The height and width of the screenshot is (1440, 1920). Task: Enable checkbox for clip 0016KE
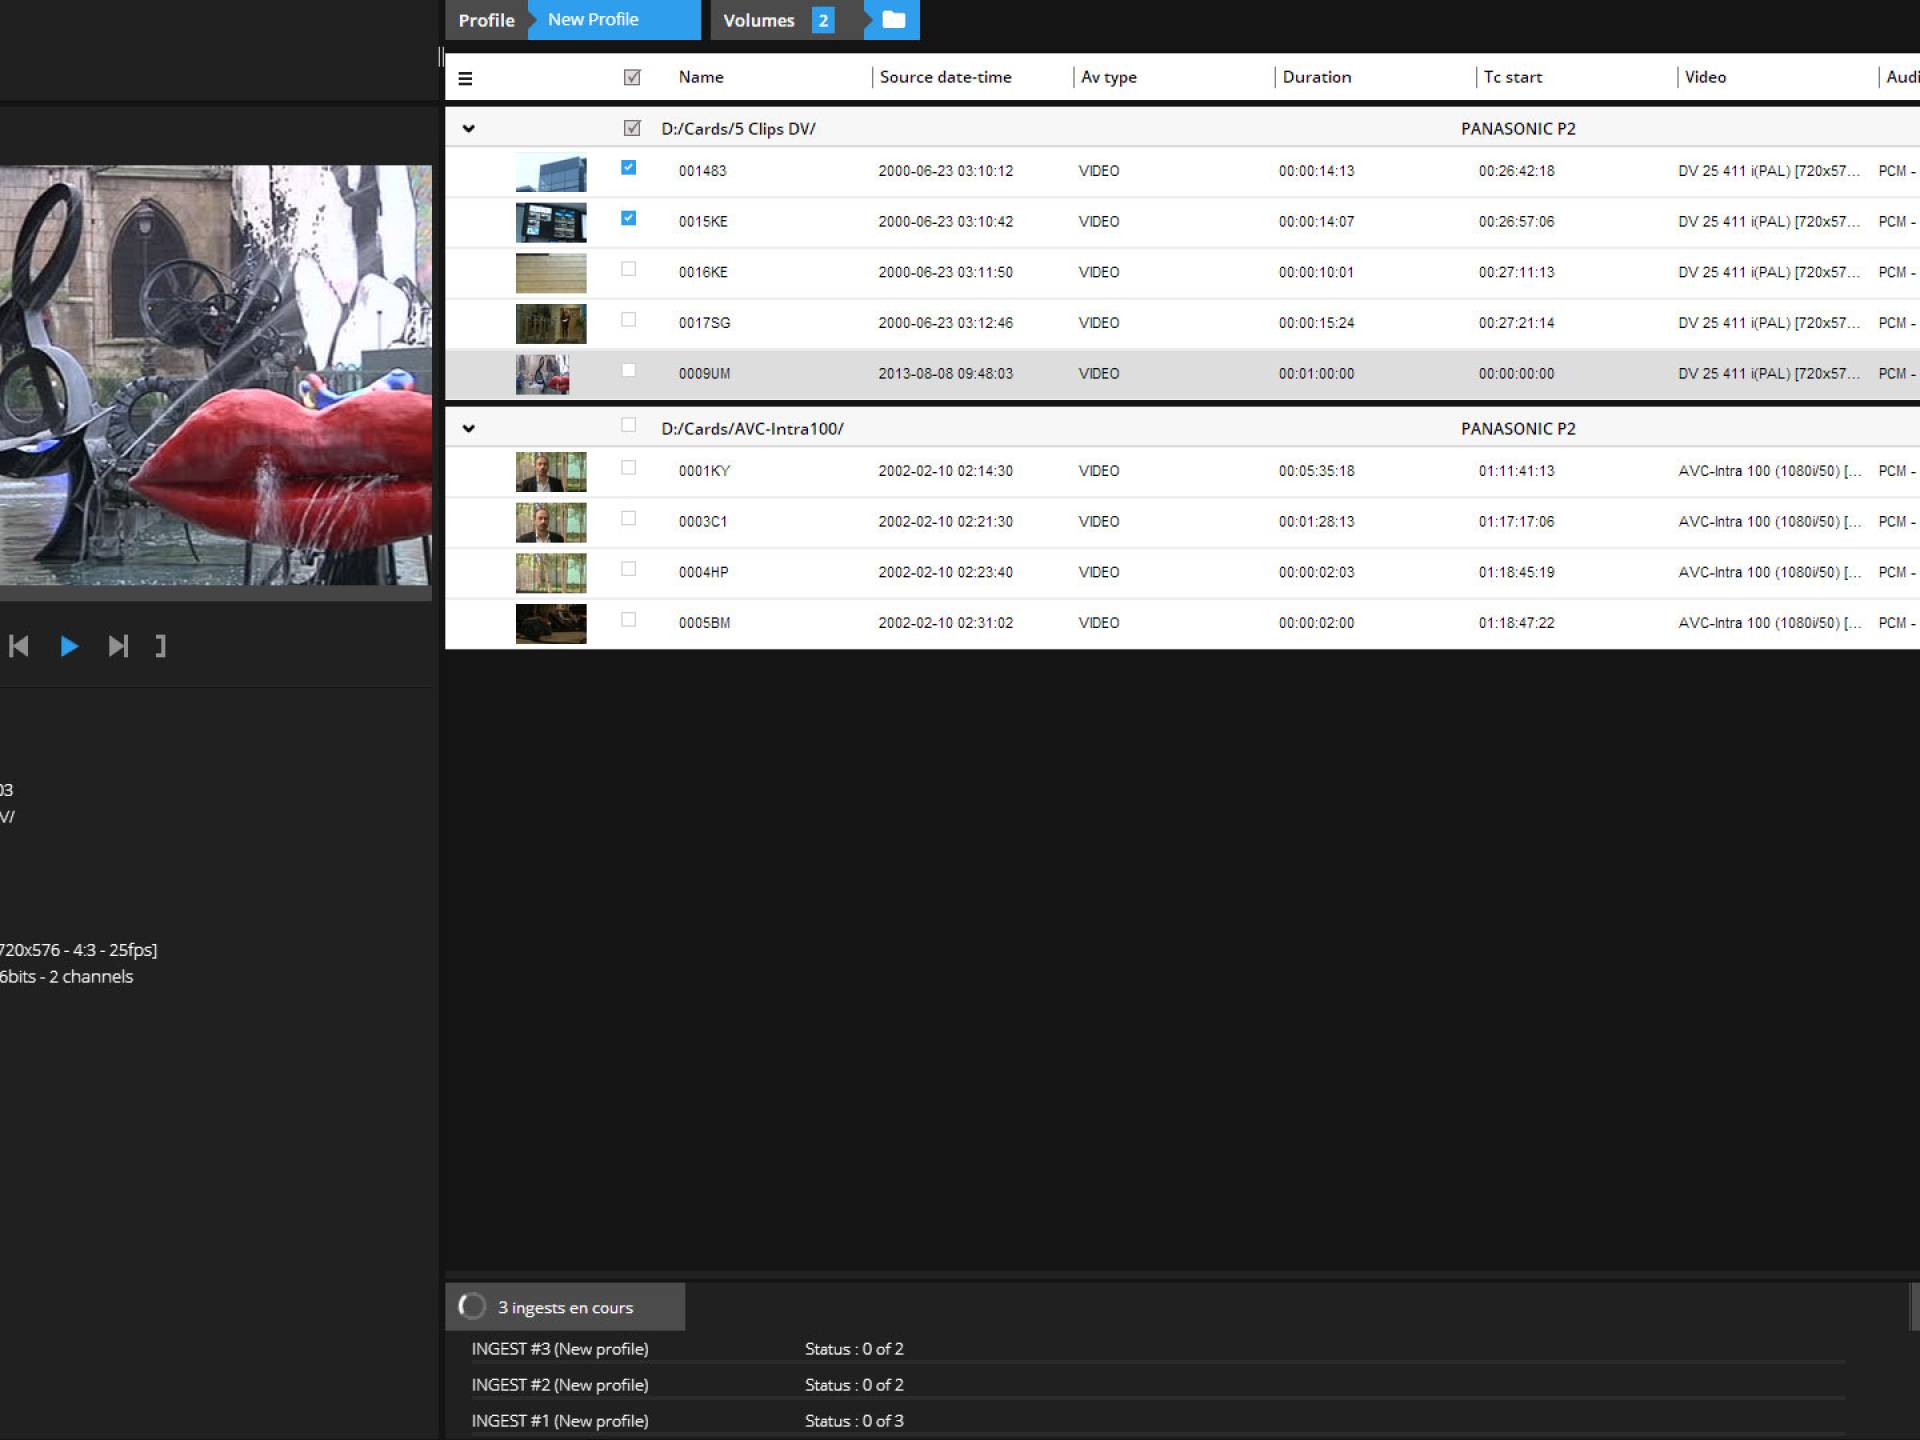click(x=628, y=269)
